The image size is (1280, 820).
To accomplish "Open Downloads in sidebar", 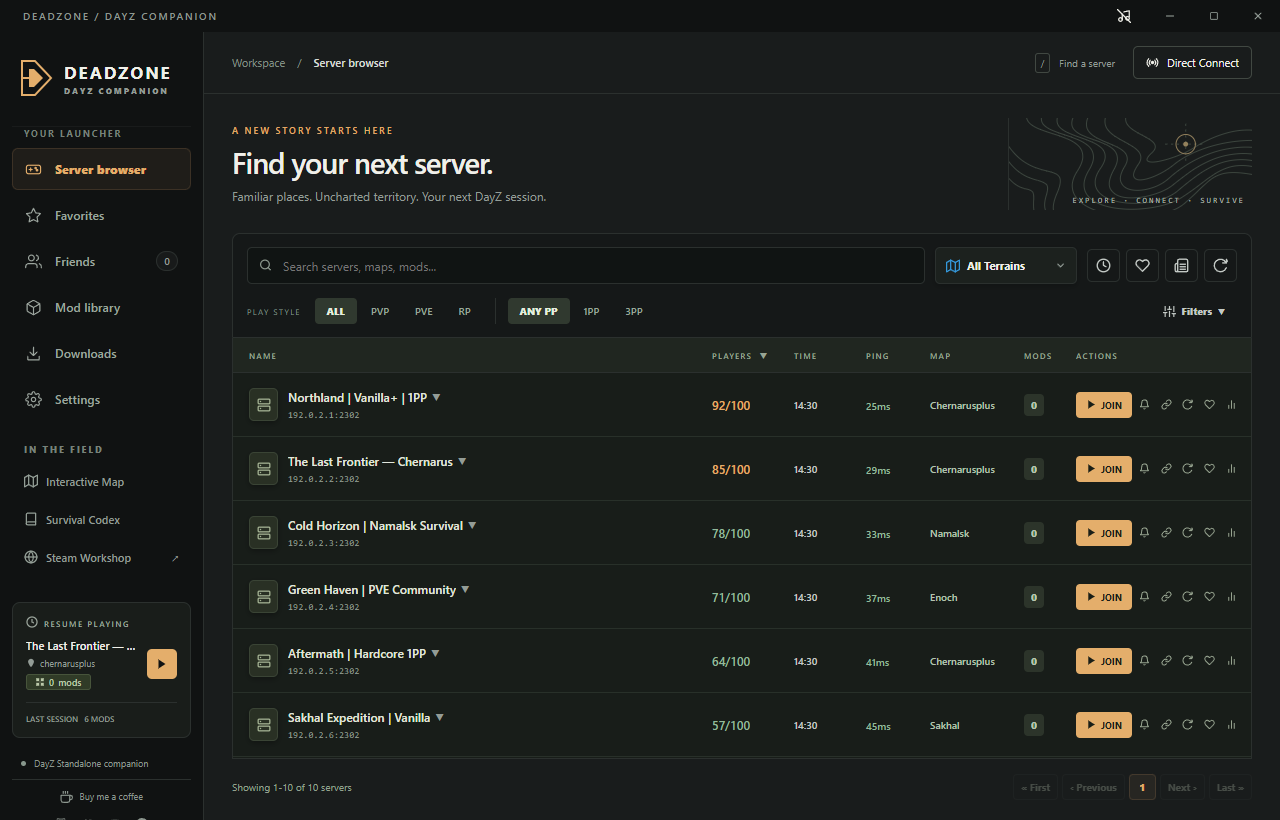I will click(101, 353).
